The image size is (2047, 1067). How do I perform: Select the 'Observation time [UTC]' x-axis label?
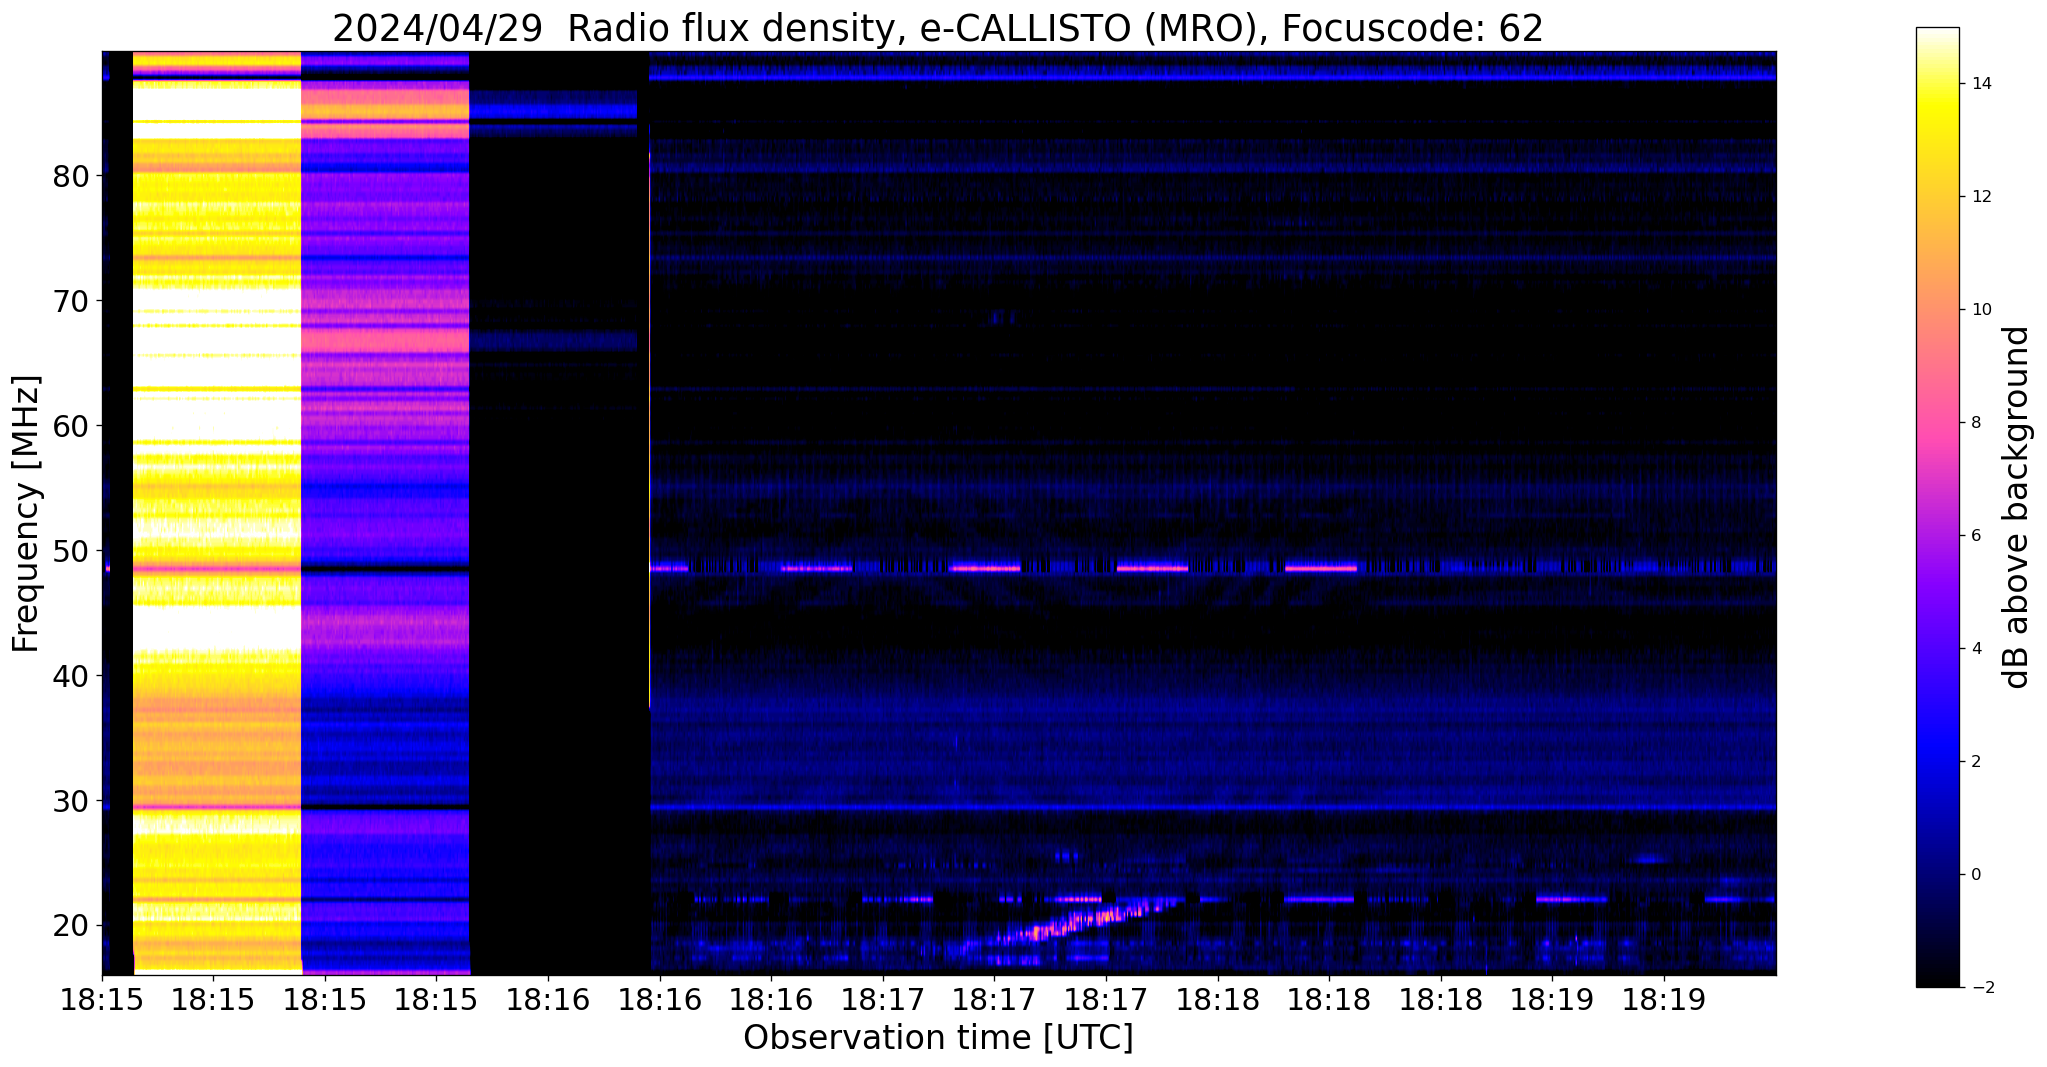point(938,1038)
